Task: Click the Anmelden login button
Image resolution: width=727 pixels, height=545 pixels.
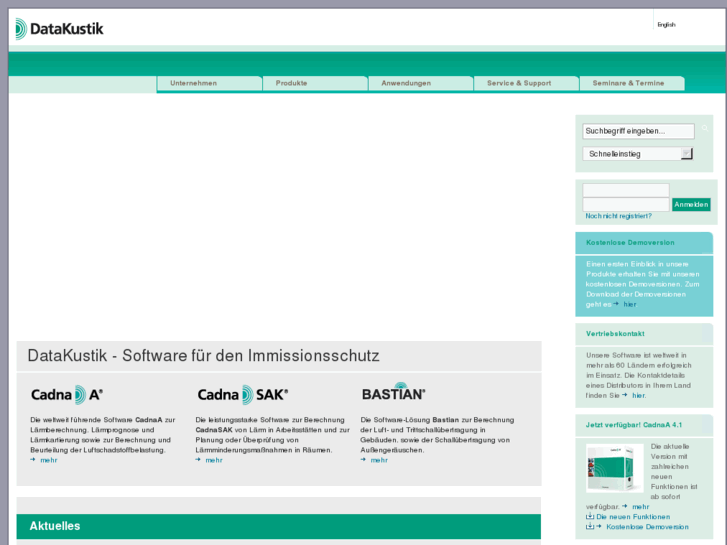Action: pos(691,205)
